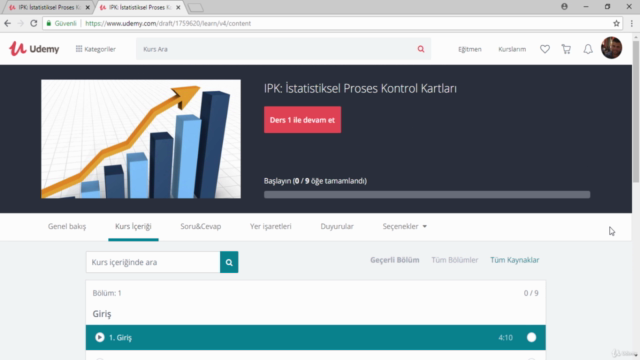Reload the page with refresh icon
This screenshot has height=360, width=640.
(x=34, y=23)
